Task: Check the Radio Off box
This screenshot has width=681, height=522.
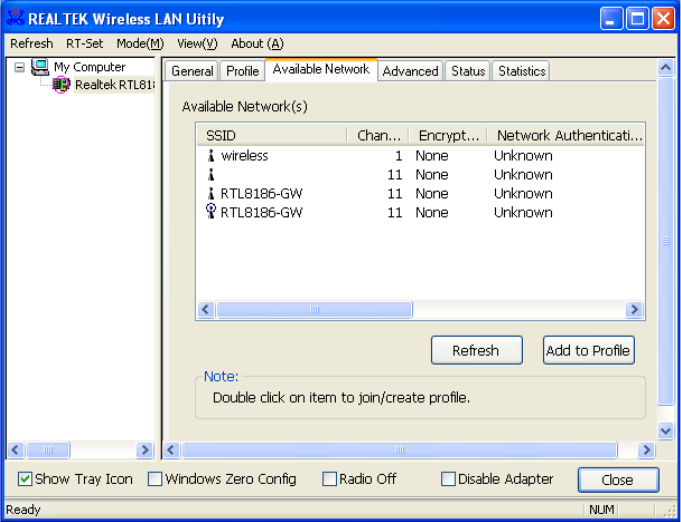Action: tap(329, 479)
